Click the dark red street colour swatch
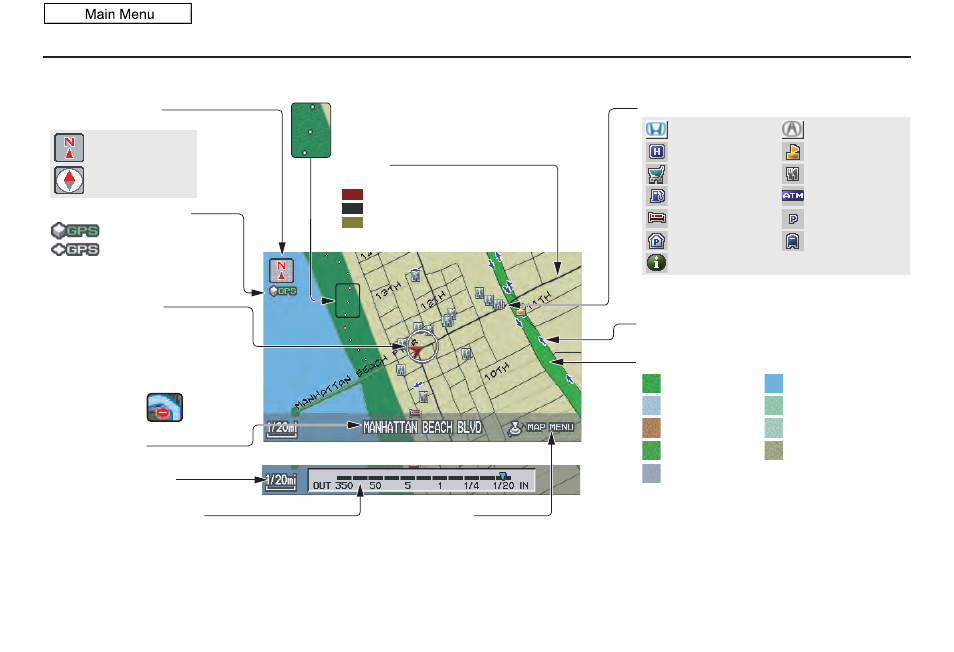The width and height of the screenshot is (954, 652). (x=352, y=195)
